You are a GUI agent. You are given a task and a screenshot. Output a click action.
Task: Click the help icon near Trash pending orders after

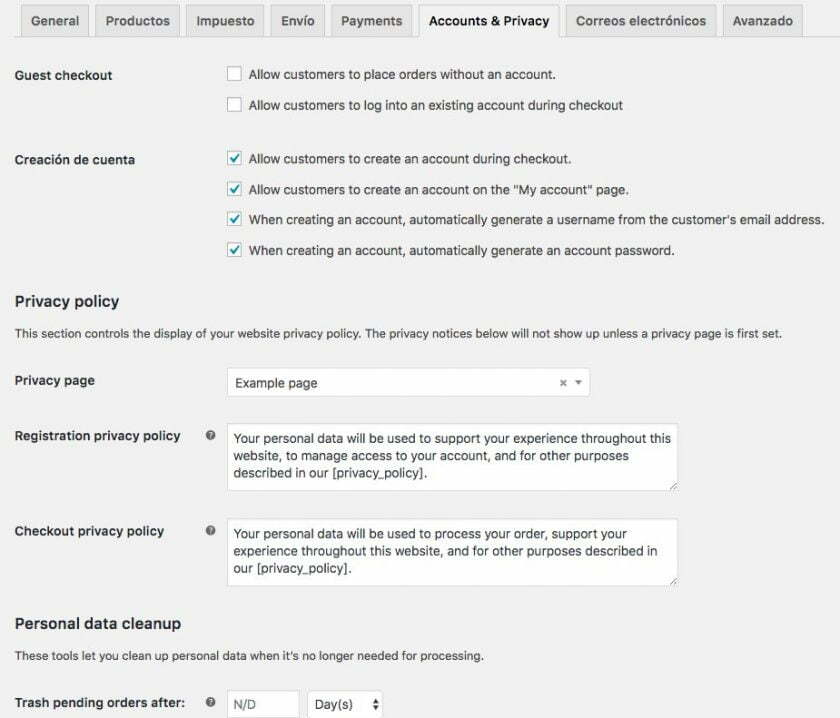[210, 703]
